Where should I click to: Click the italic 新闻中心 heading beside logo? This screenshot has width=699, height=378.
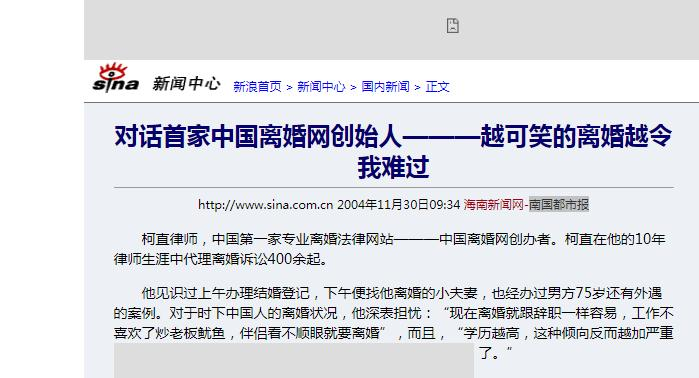[x=186, y=83]
